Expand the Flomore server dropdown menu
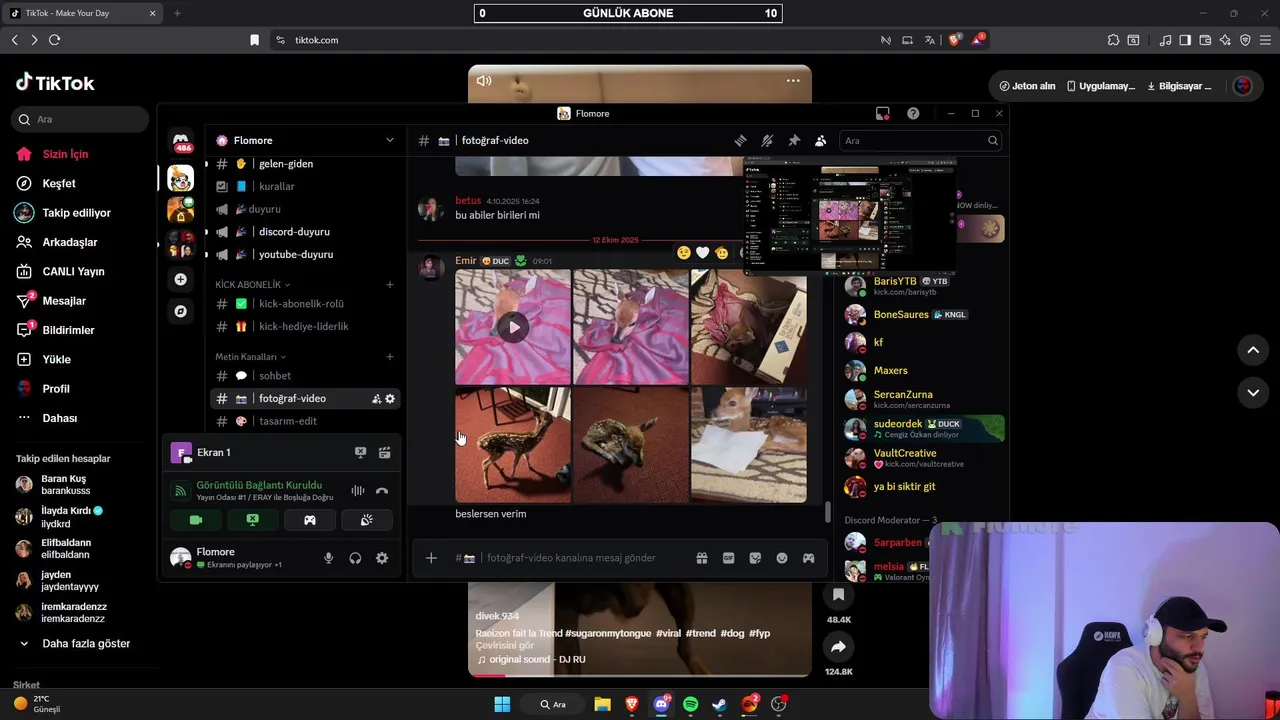This screenshot has height=720, width=1280. pos(390,141)
